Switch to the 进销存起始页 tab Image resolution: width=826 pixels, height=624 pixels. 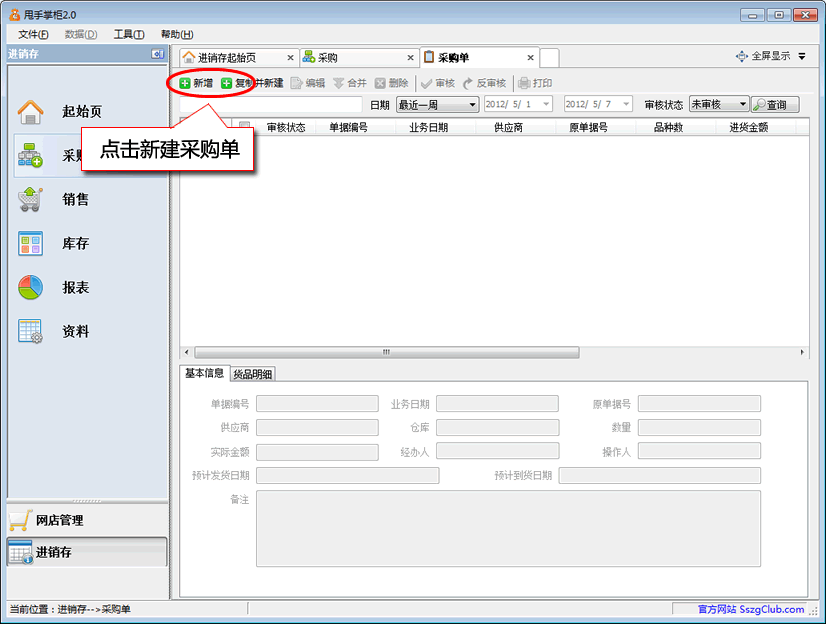tap(239, 57)
